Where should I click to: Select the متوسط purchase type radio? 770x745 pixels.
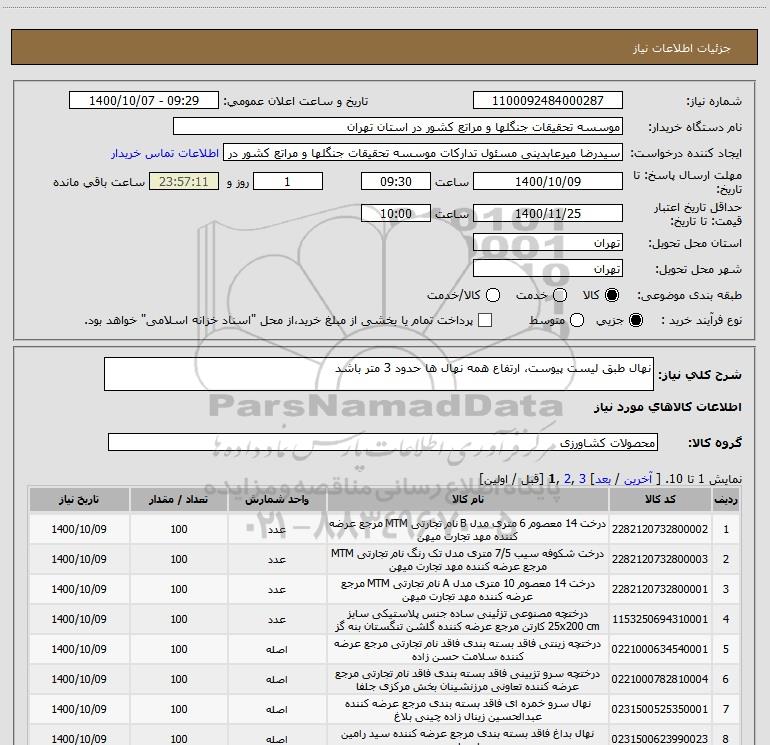[577, 320]
